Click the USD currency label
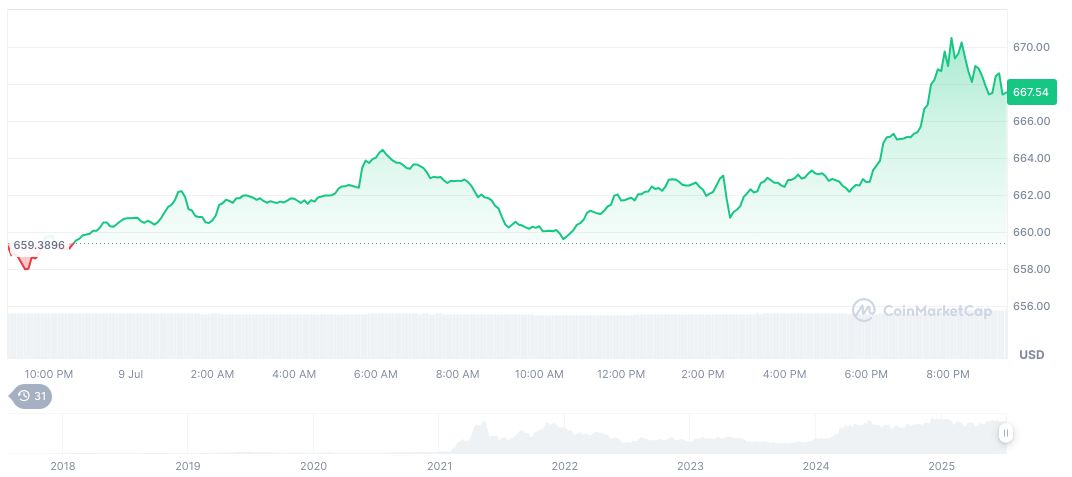 tap(1031, 355)
